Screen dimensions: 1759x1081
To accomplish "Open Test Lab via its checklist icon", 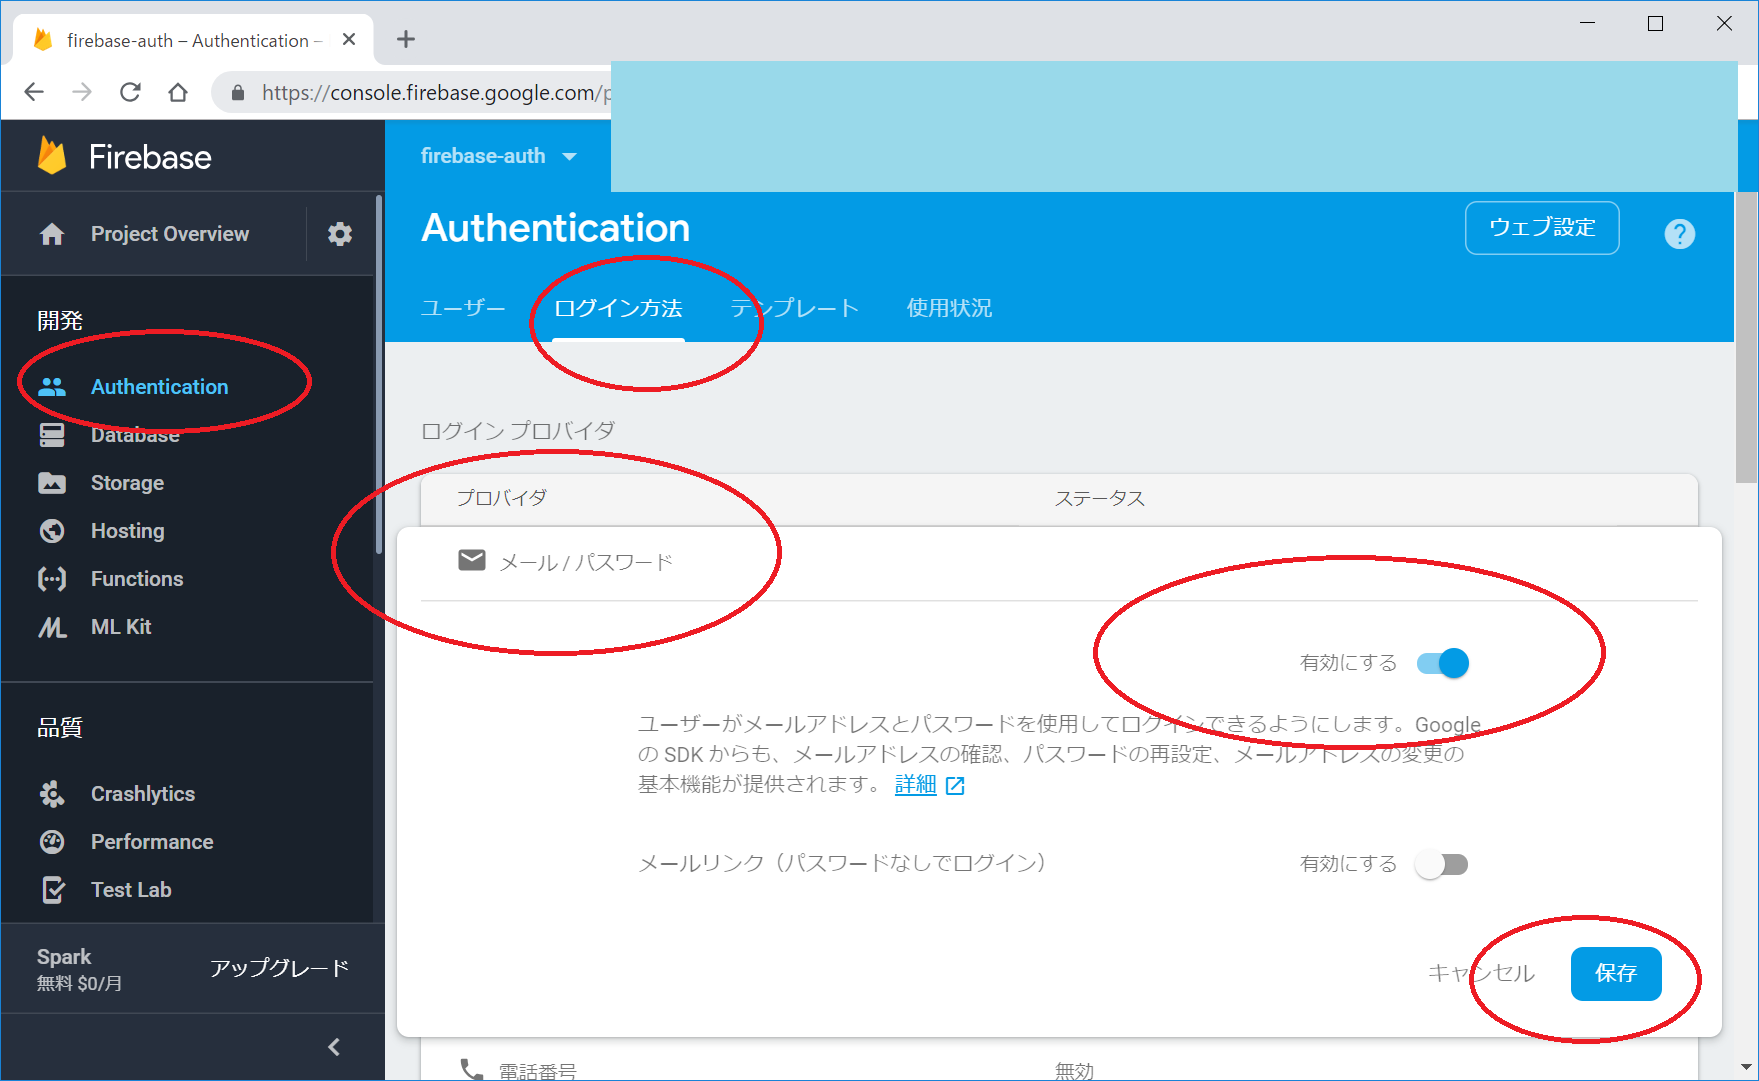I will tap(52, 890).
